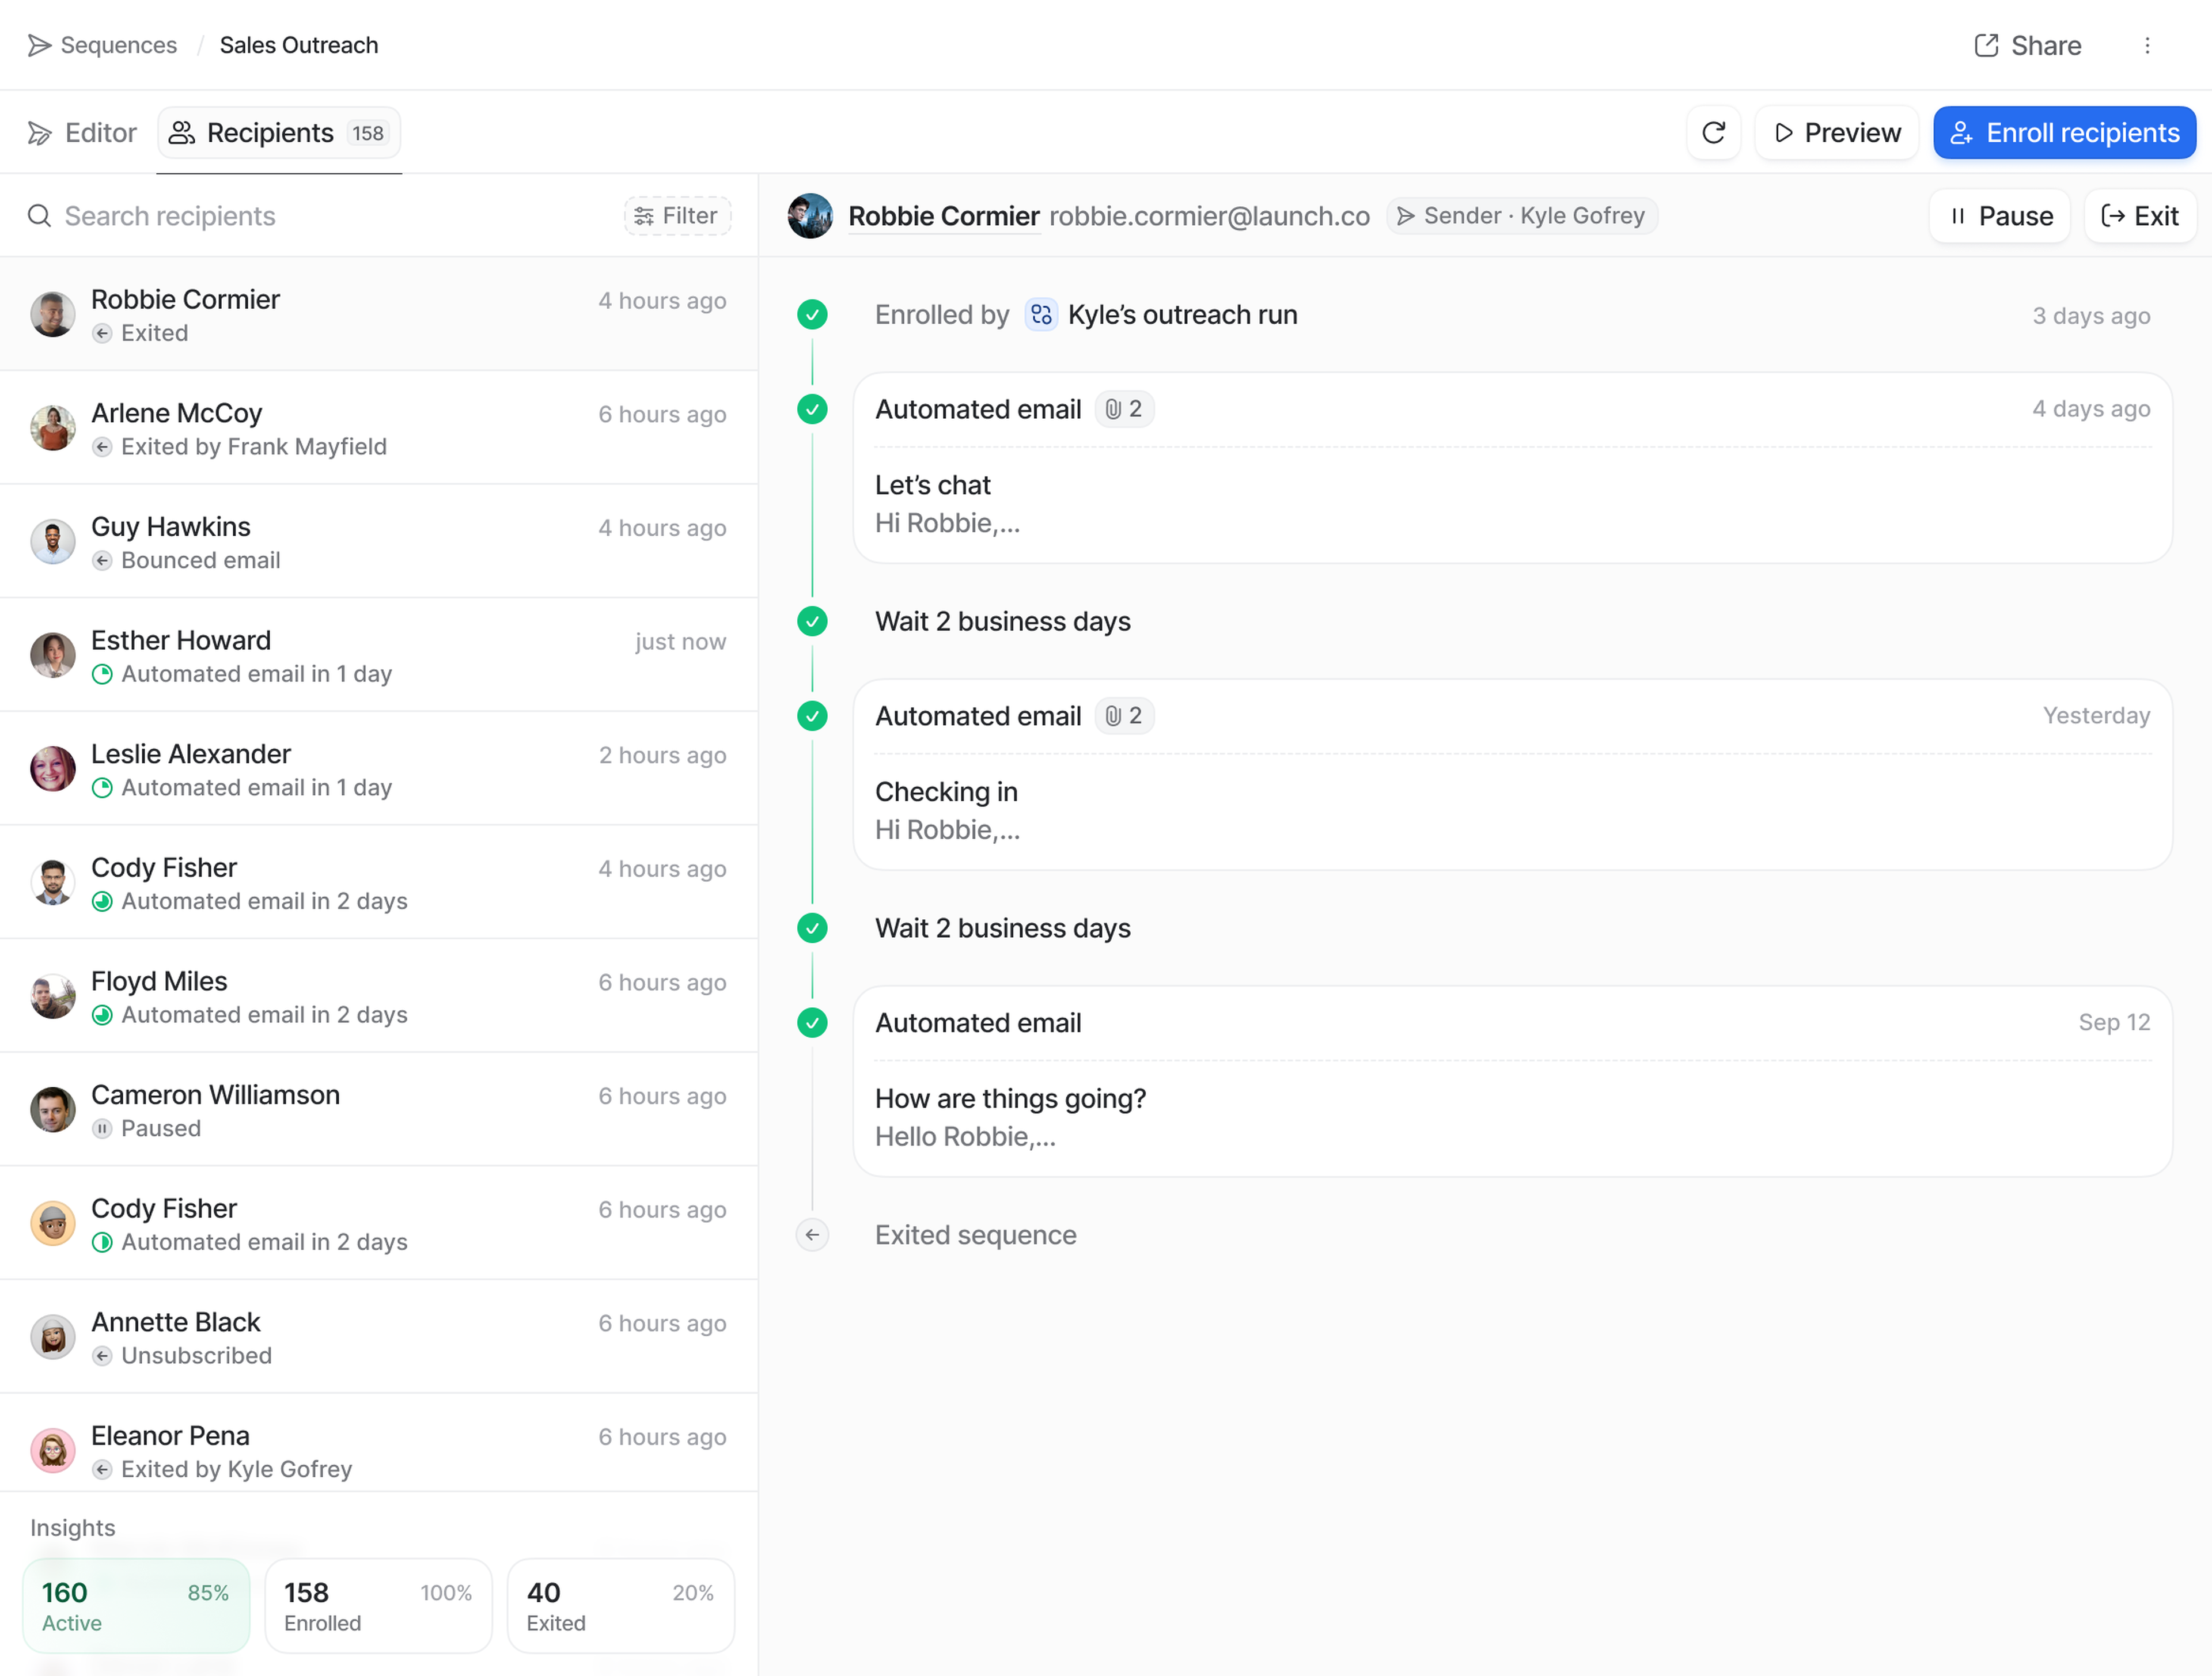Open the three-dot more options menu
Screen dimensions: 2212x1676
click(2147, 46)
